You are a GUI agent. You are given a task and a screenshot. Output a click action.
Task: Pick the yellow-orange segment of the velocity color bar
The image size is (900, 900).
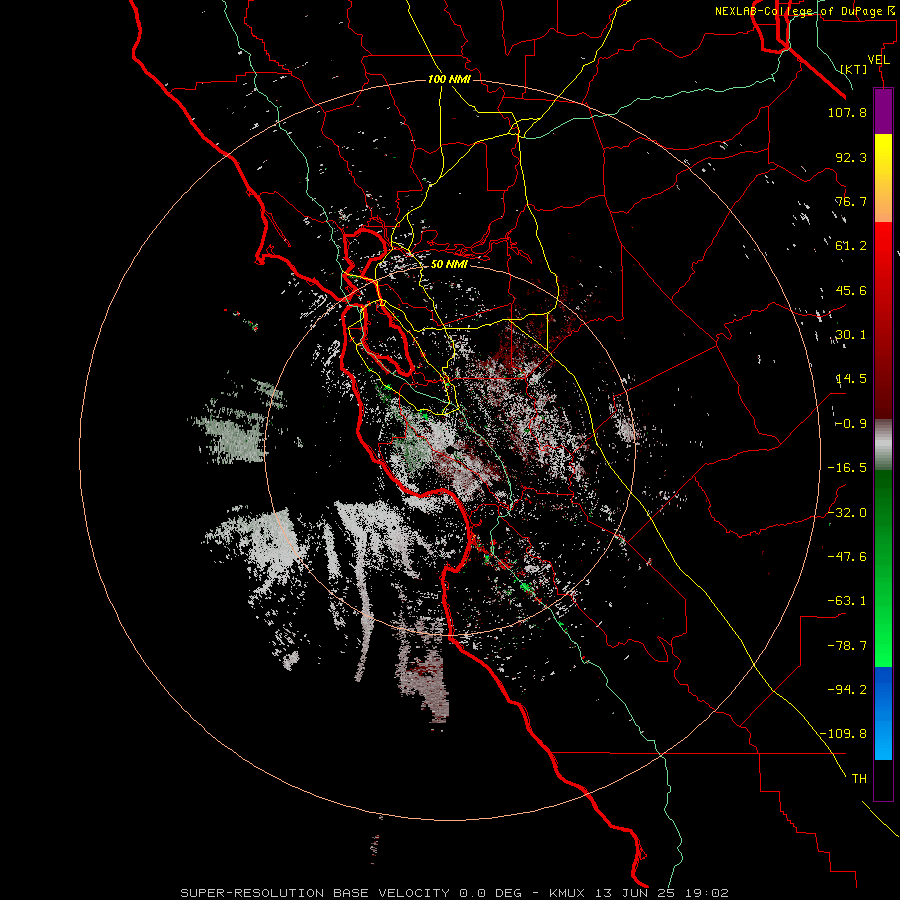tap(883, 178)
